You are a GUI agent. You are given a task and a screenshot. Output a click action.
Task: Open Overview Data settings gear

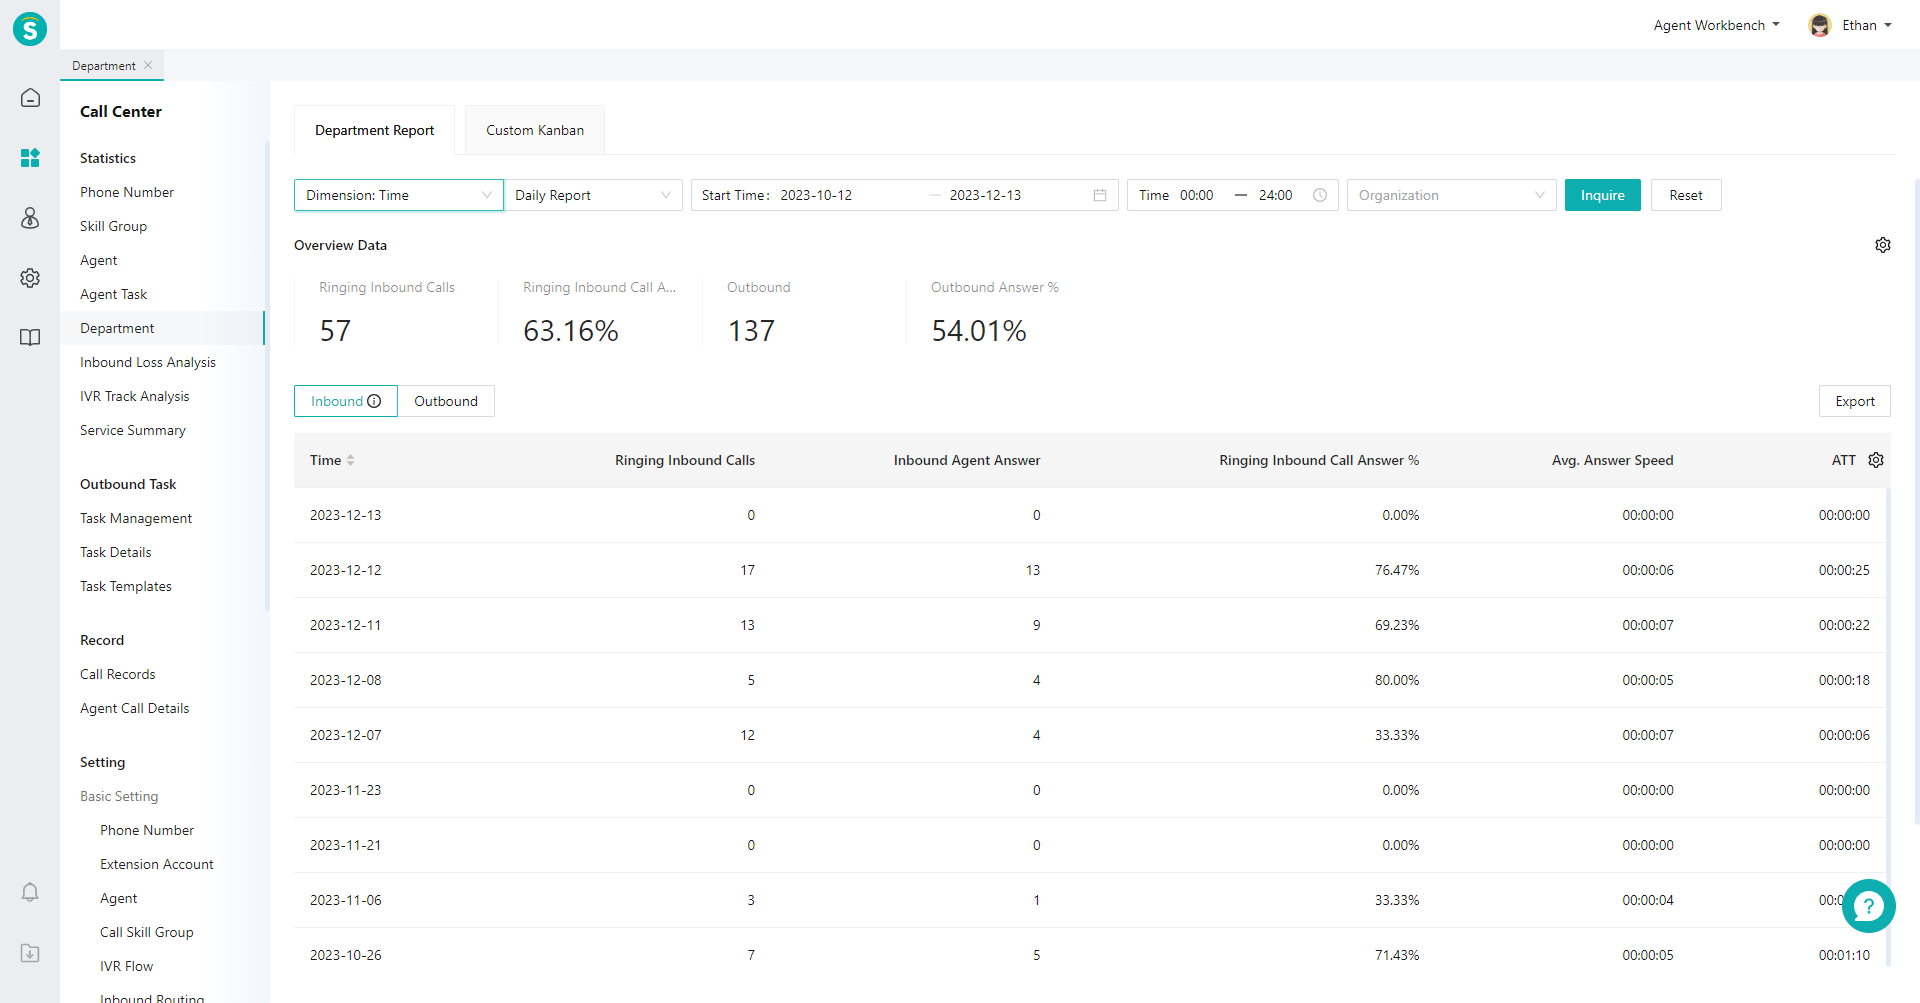pyautogui.click(x=1883, y=245)
